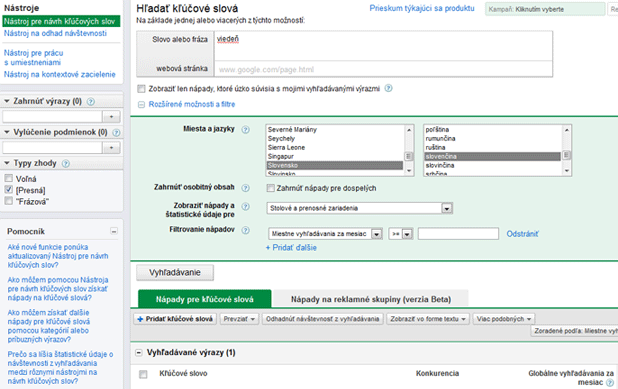Open help icon for Zahrnúť osobitný obsah
618x389 pixels.
click(x=245, y=188)
